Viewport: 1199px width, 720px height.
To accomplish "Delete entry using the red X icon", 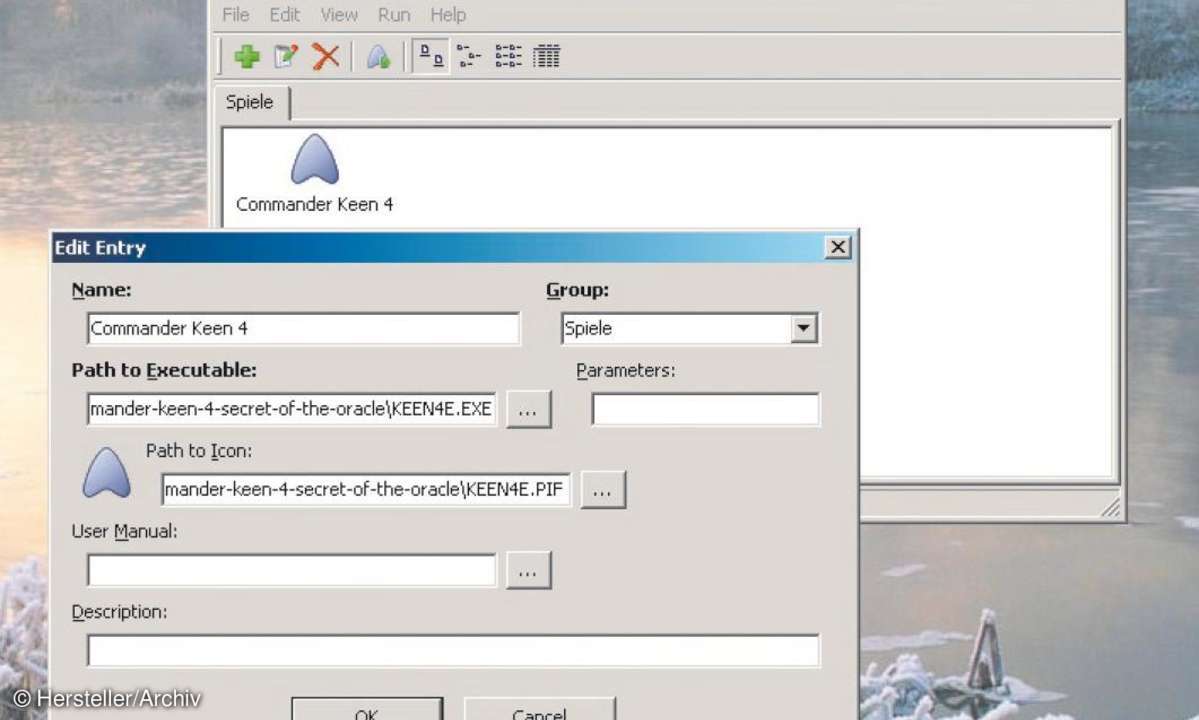I will point(326,57).
